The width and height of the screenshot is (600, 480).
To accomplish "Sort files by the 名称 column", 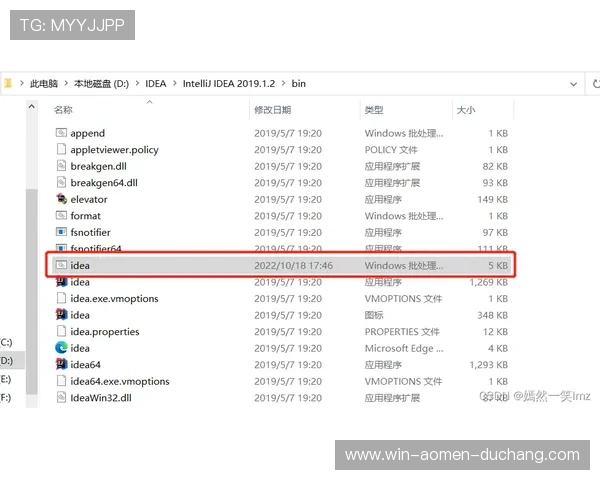I will 63,110.
